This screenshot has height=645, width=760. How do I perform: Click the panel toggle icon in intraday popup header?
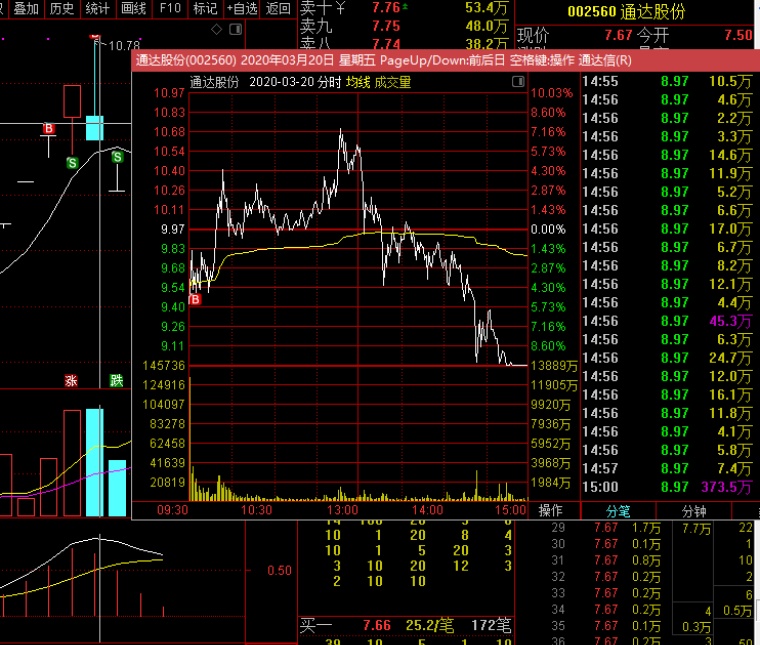tap(518, 81)
